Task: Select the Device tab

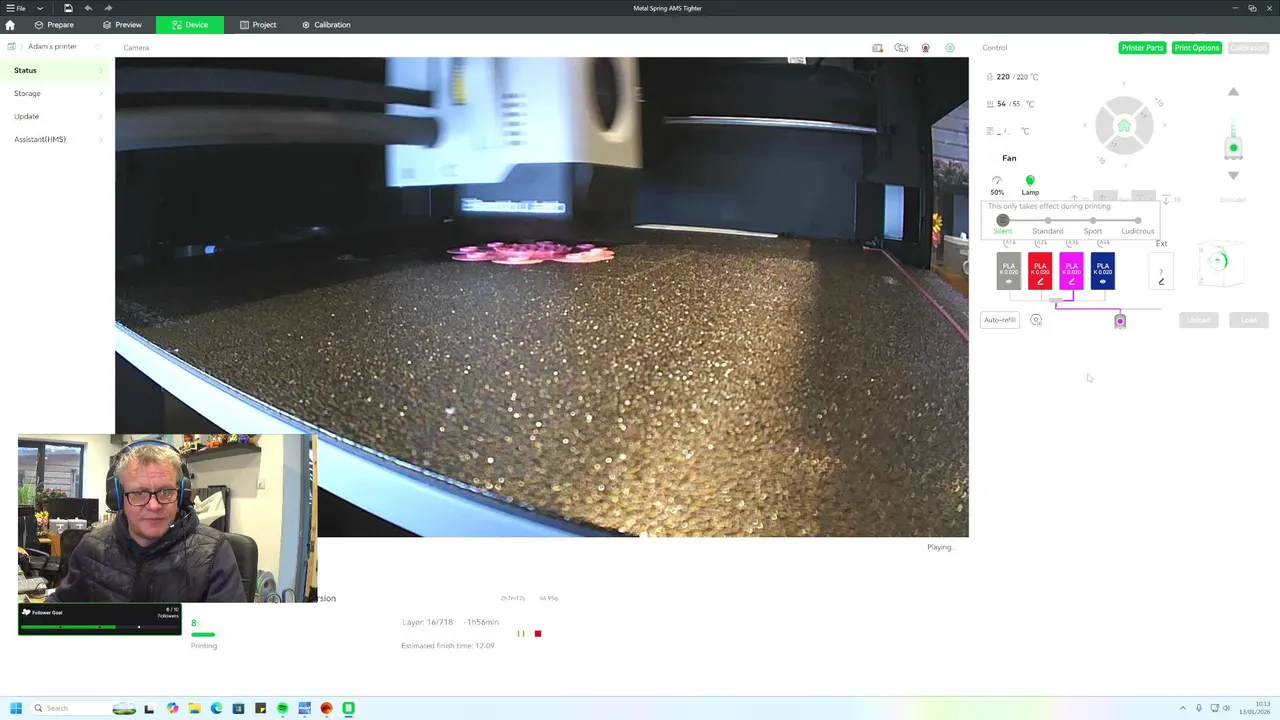Action: (x=190, y=25)
